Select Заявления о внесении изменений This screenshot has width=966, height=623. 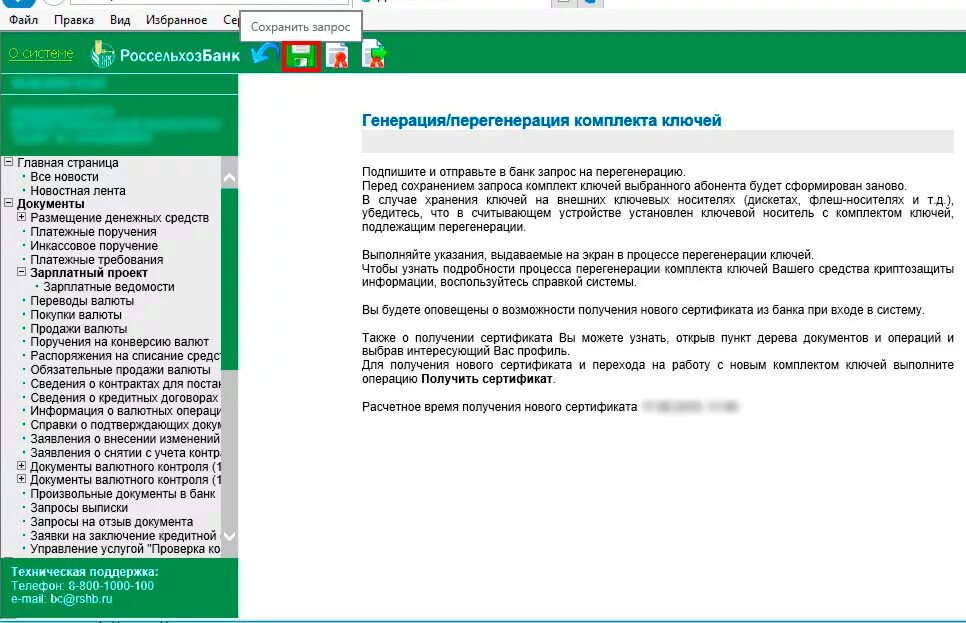pos(125,439)
